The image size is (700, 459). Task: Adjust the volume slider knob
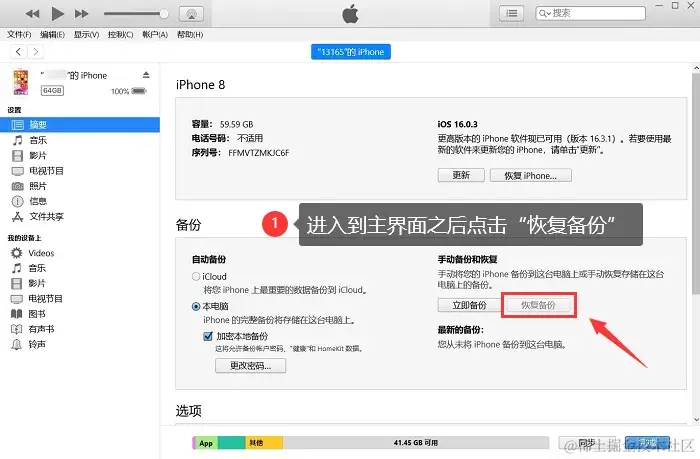164,14
